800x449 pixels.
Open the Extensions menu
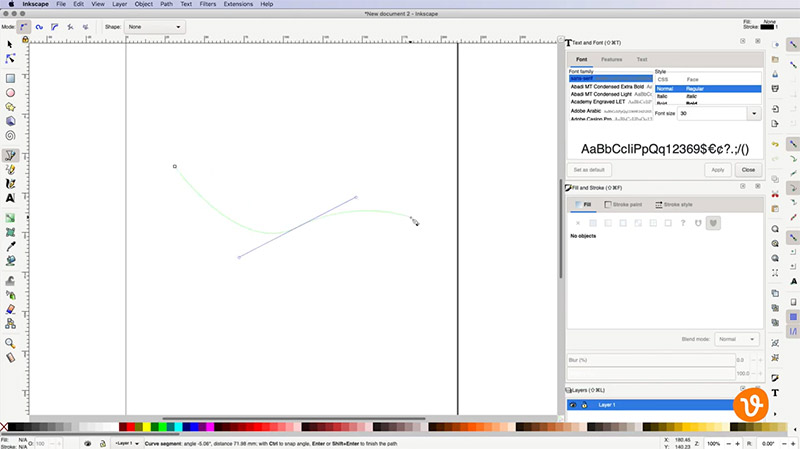238,4
